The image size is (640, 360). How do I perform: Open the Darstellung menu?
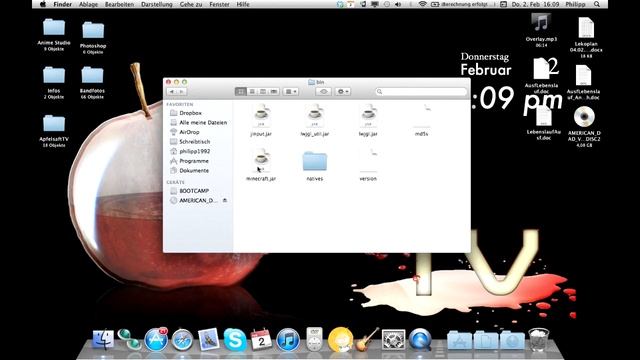pyautogui.click(x=157, y=4)
